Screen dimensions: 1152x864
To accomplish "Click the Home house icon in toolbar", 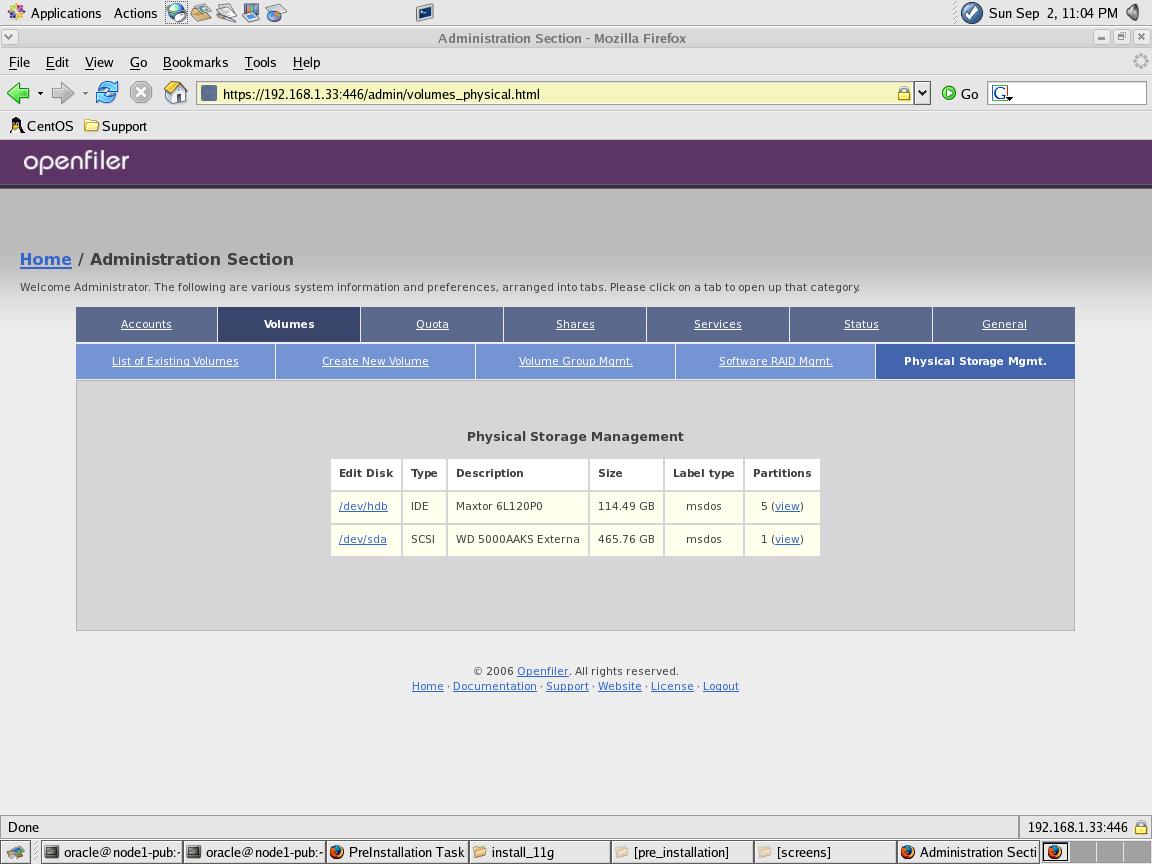I will [x=176, y=93].
